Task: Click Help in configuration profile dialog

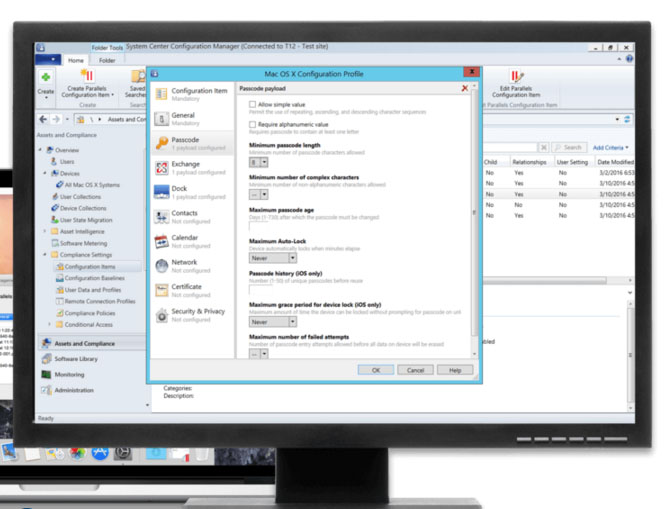Action: 455,370
